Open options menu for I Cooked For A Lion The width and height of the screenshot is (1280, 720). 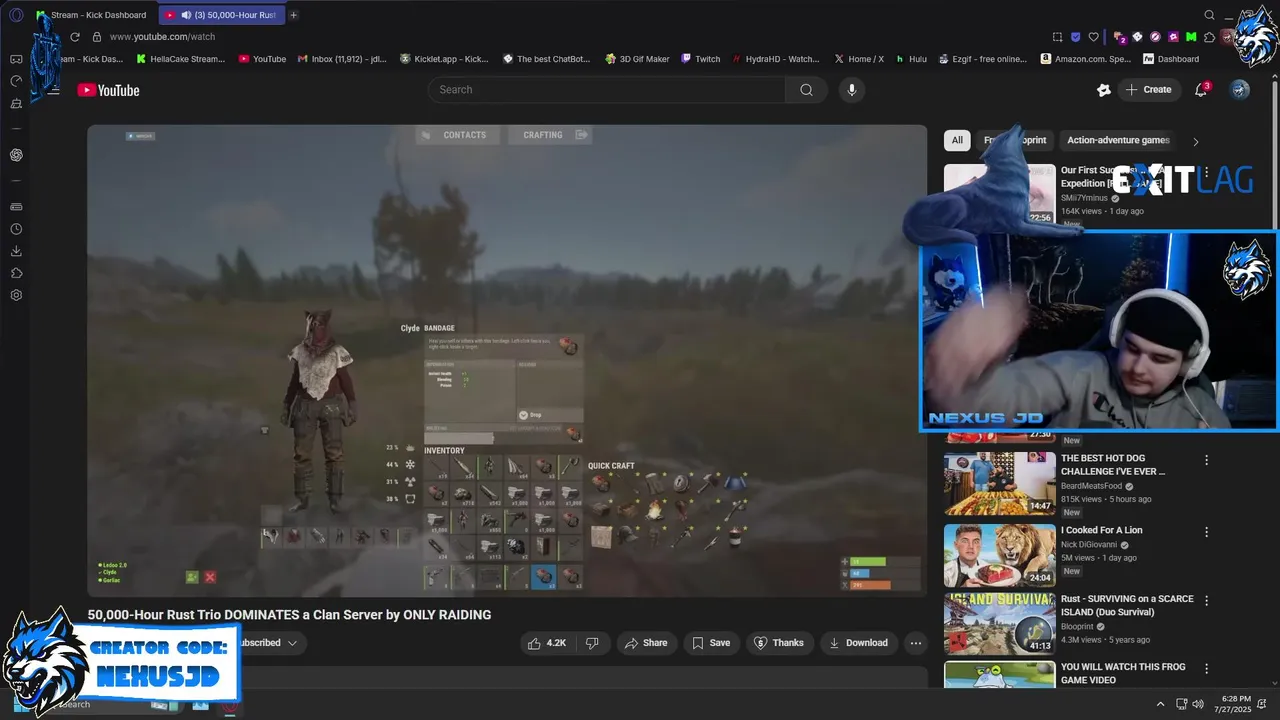pos(1206,532)
